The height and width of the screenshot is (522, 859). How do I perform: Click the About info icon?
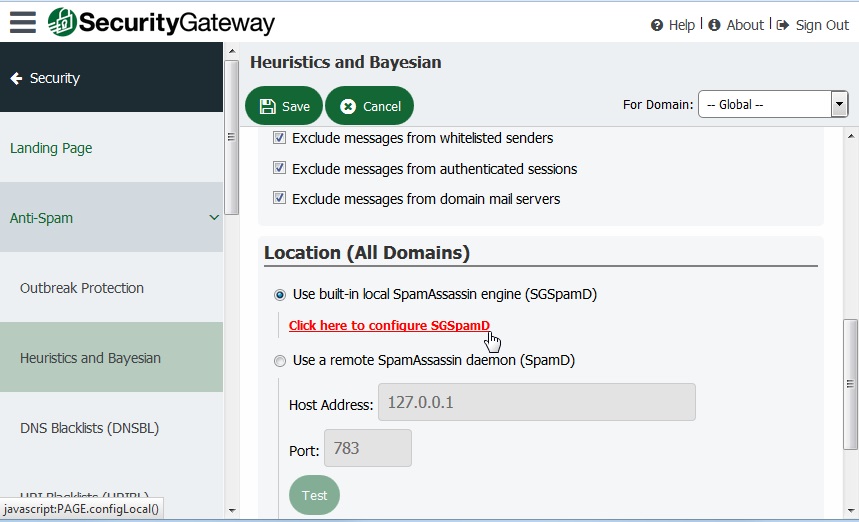click(x=714, y=25)
